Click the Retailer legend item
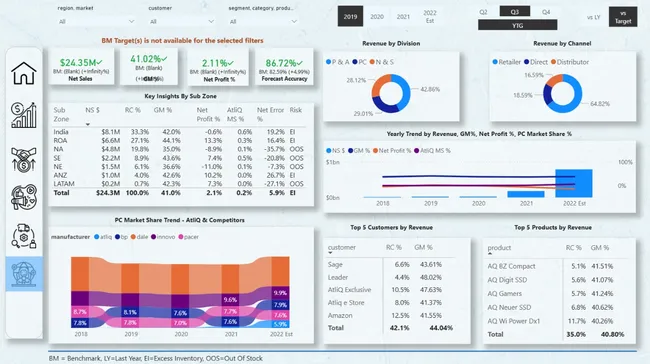This screenshot has width=650, height=364. pos(507,62)
